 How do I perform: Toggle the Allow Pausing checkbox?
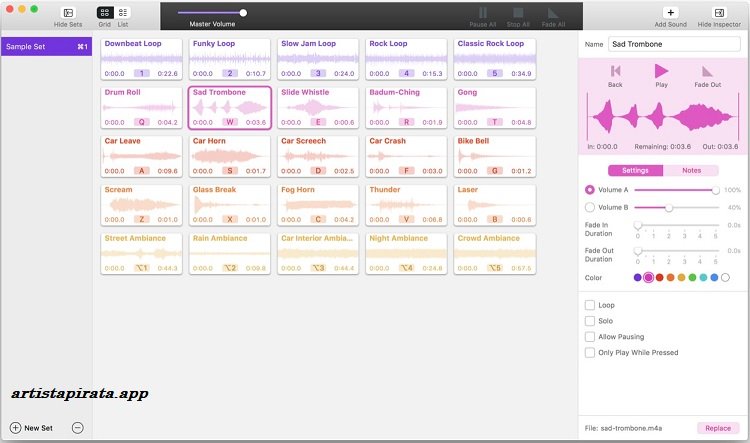(590, 337)
